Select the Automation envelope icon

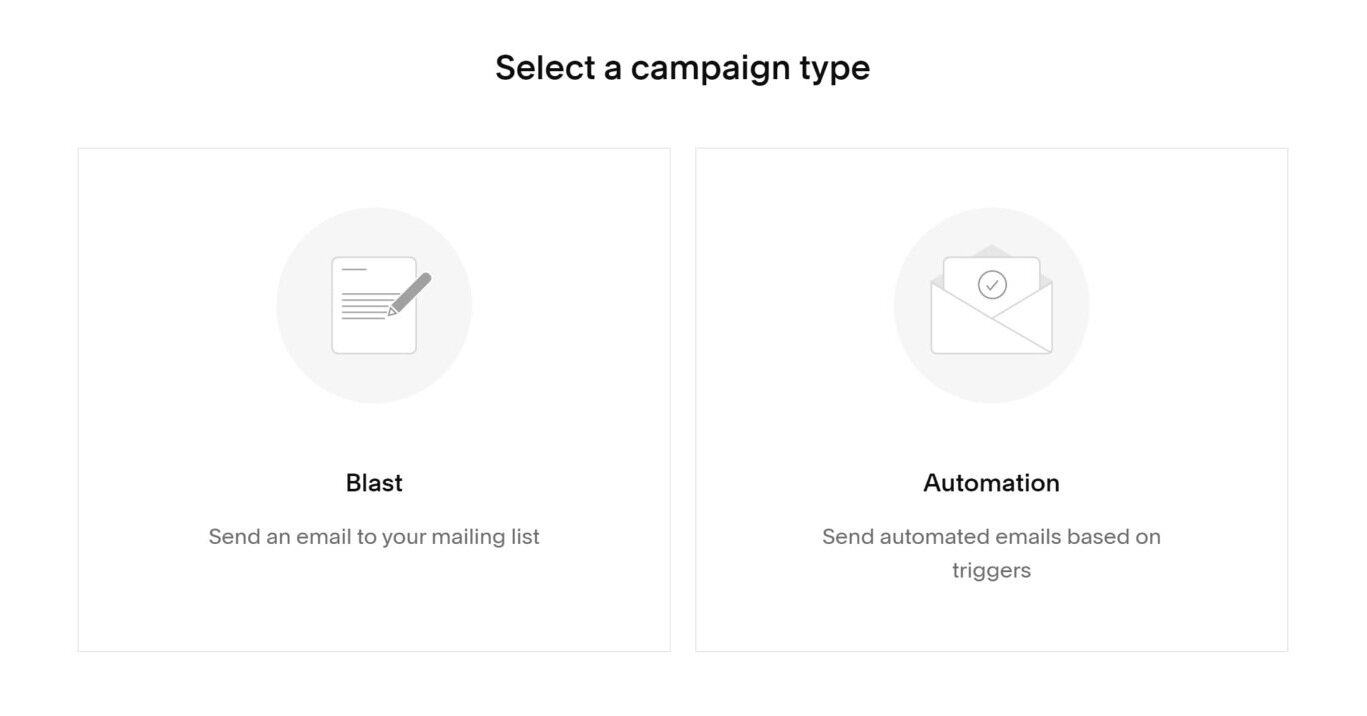click(x=991, y=301)
